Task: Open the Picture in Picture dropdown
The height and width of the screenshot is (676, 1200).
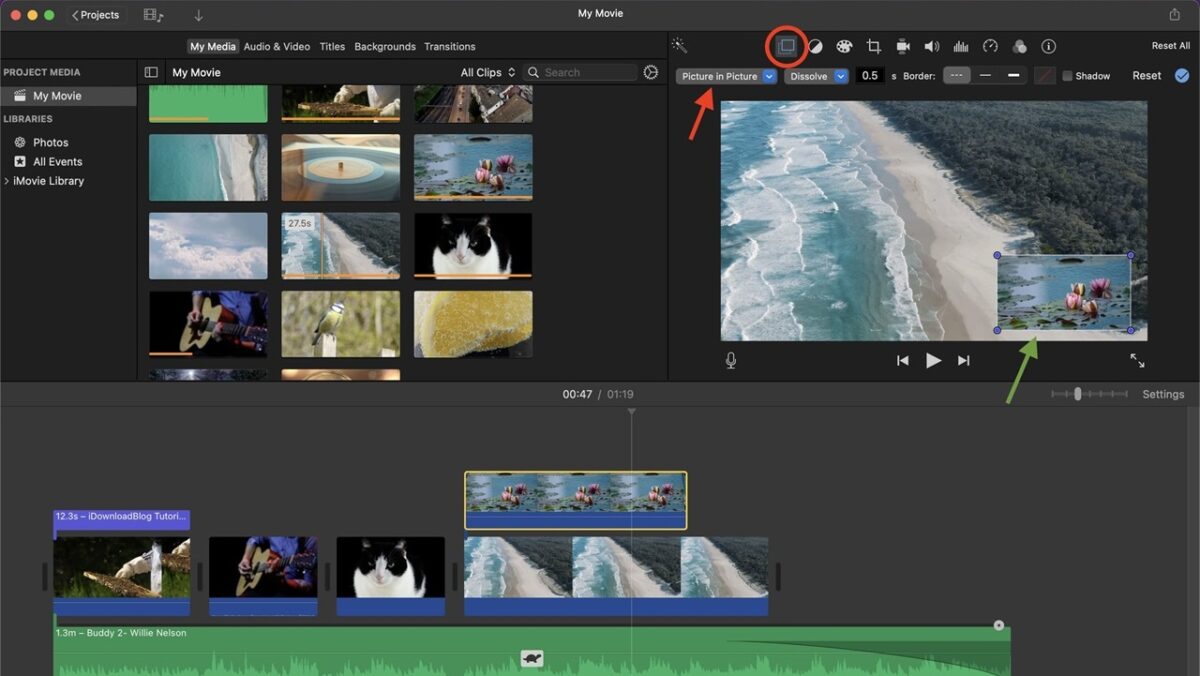Action: (726, 76)
